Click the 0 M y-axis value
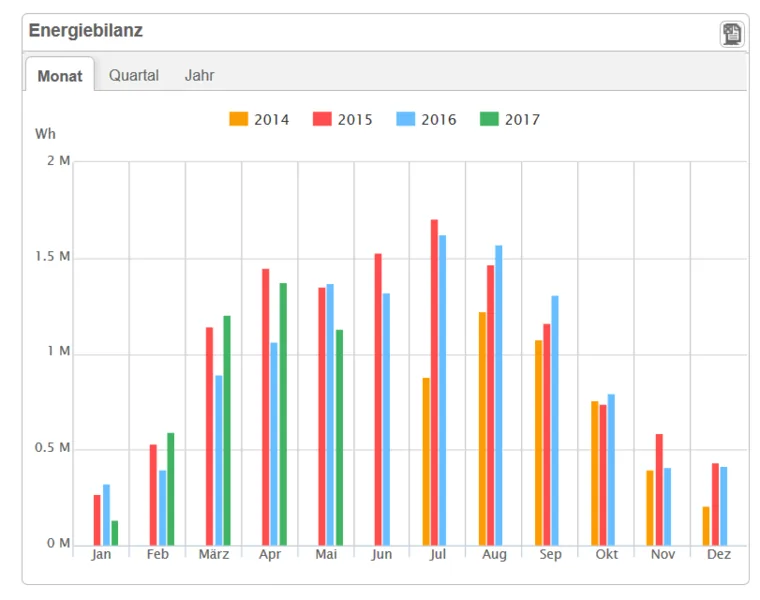 [x=58, y=543]
